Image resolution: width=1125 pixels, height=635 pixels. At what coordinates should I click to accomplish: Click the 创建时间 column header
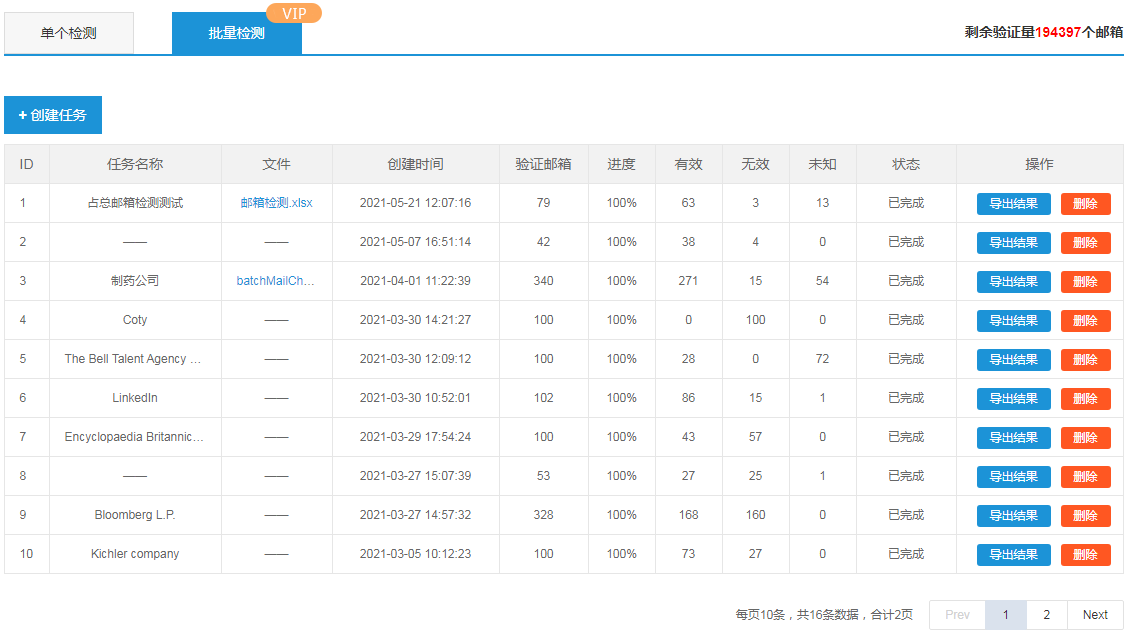tap(415, 164)
